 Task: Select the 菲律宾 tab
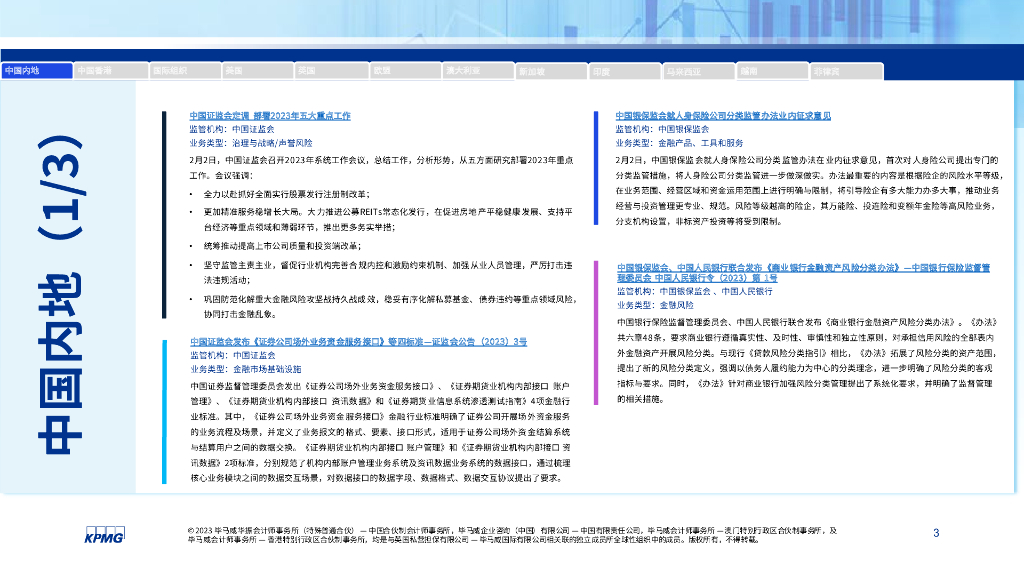pos(846,71)
